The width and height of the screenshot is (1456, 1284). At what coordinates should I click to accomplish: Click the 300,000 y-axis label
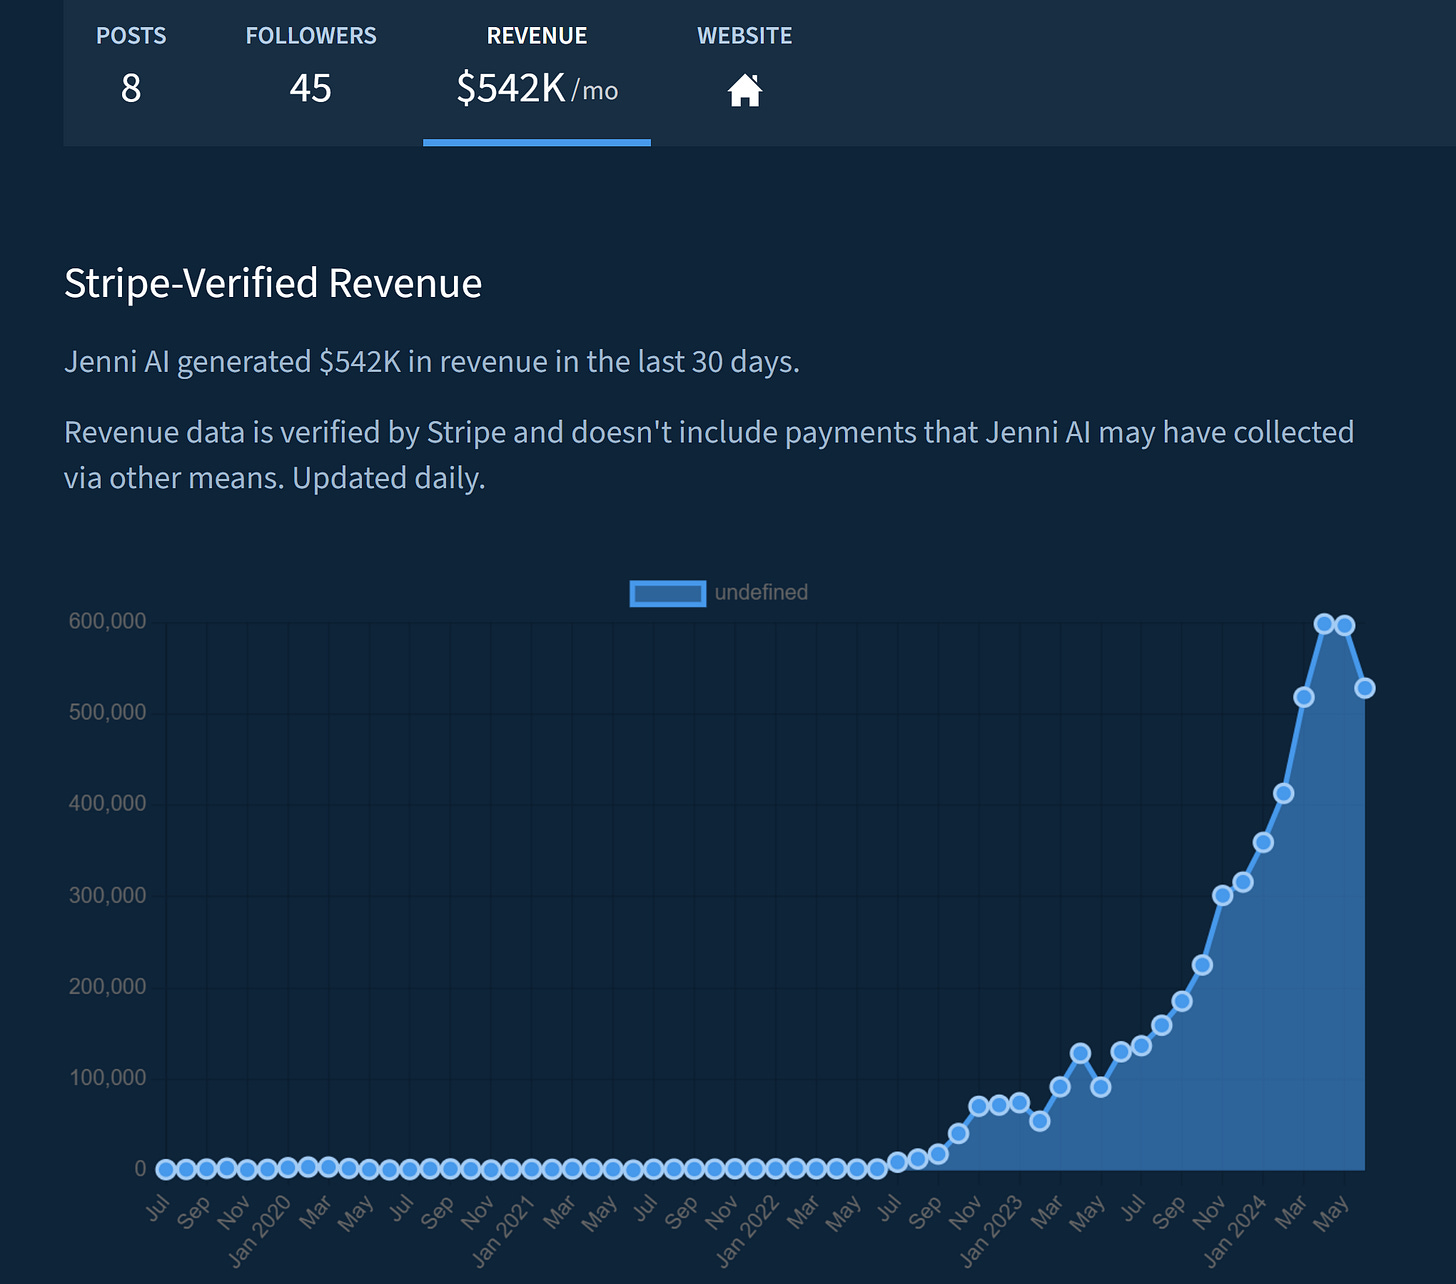click(107, 895)
